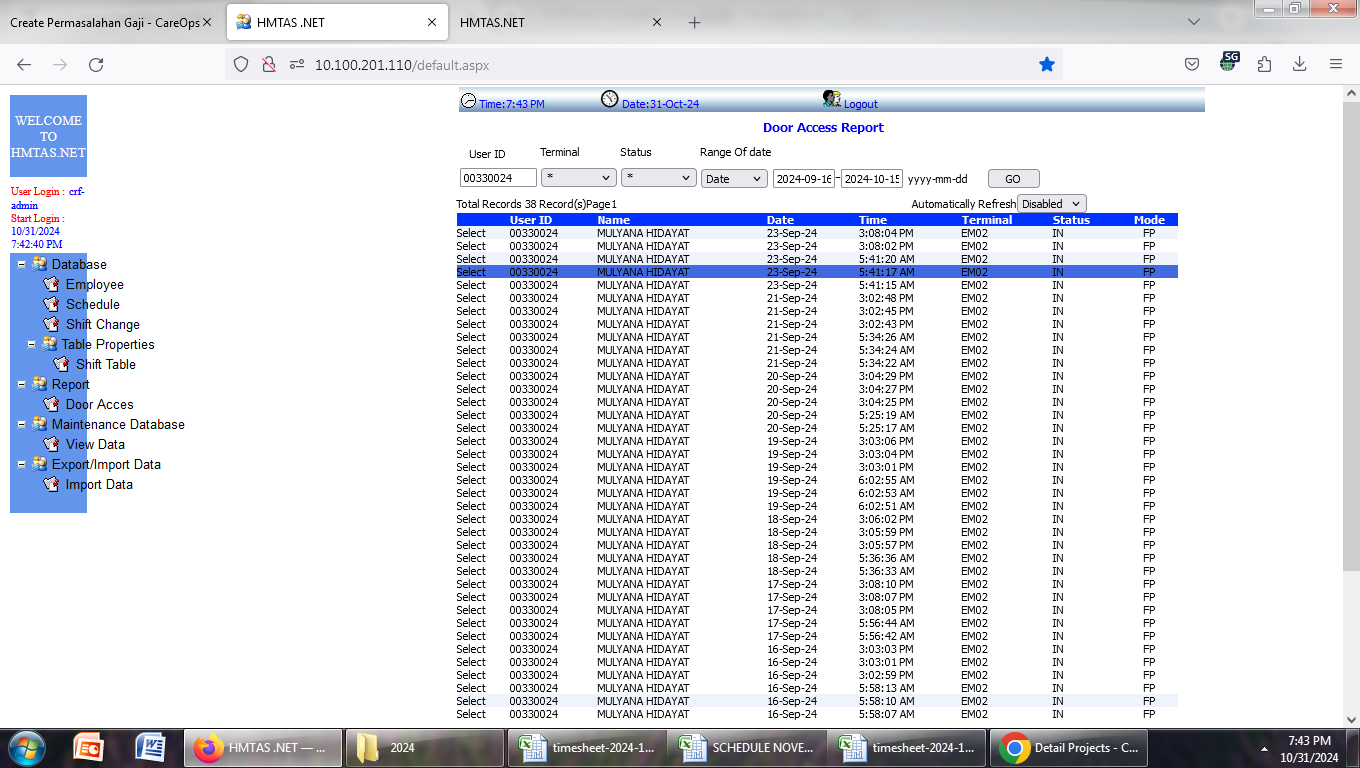Open Firefox downloads icon
Screen dimensions: 1360x768
1299,64
